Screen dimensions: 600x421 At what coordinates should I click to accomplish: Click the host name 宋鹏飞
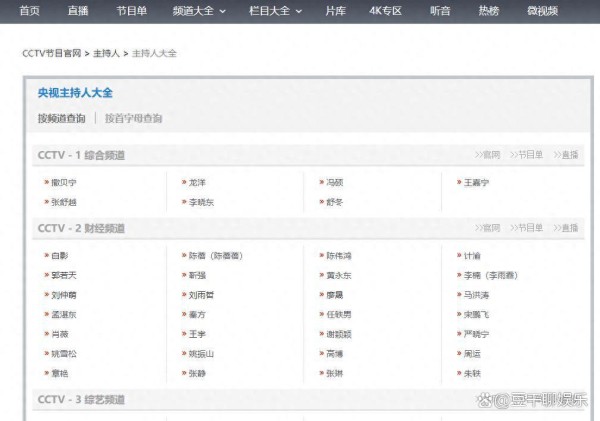pyautogui.click(x=476, y=315)
